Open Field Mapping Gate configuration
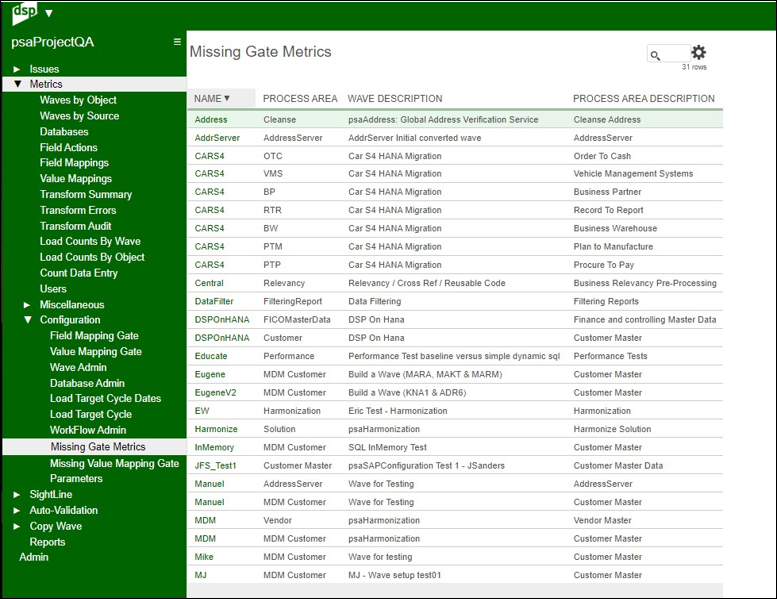The height and width of the screenshot is (599, 777). point(94,336)
